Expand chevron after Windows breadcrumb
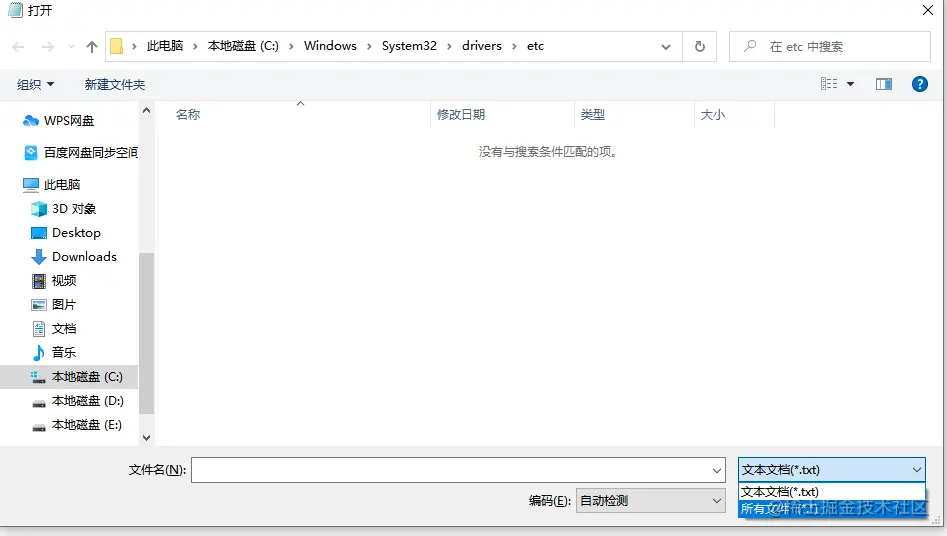The width and height of the screenshot is (947, 536). (x=369, y=47)
